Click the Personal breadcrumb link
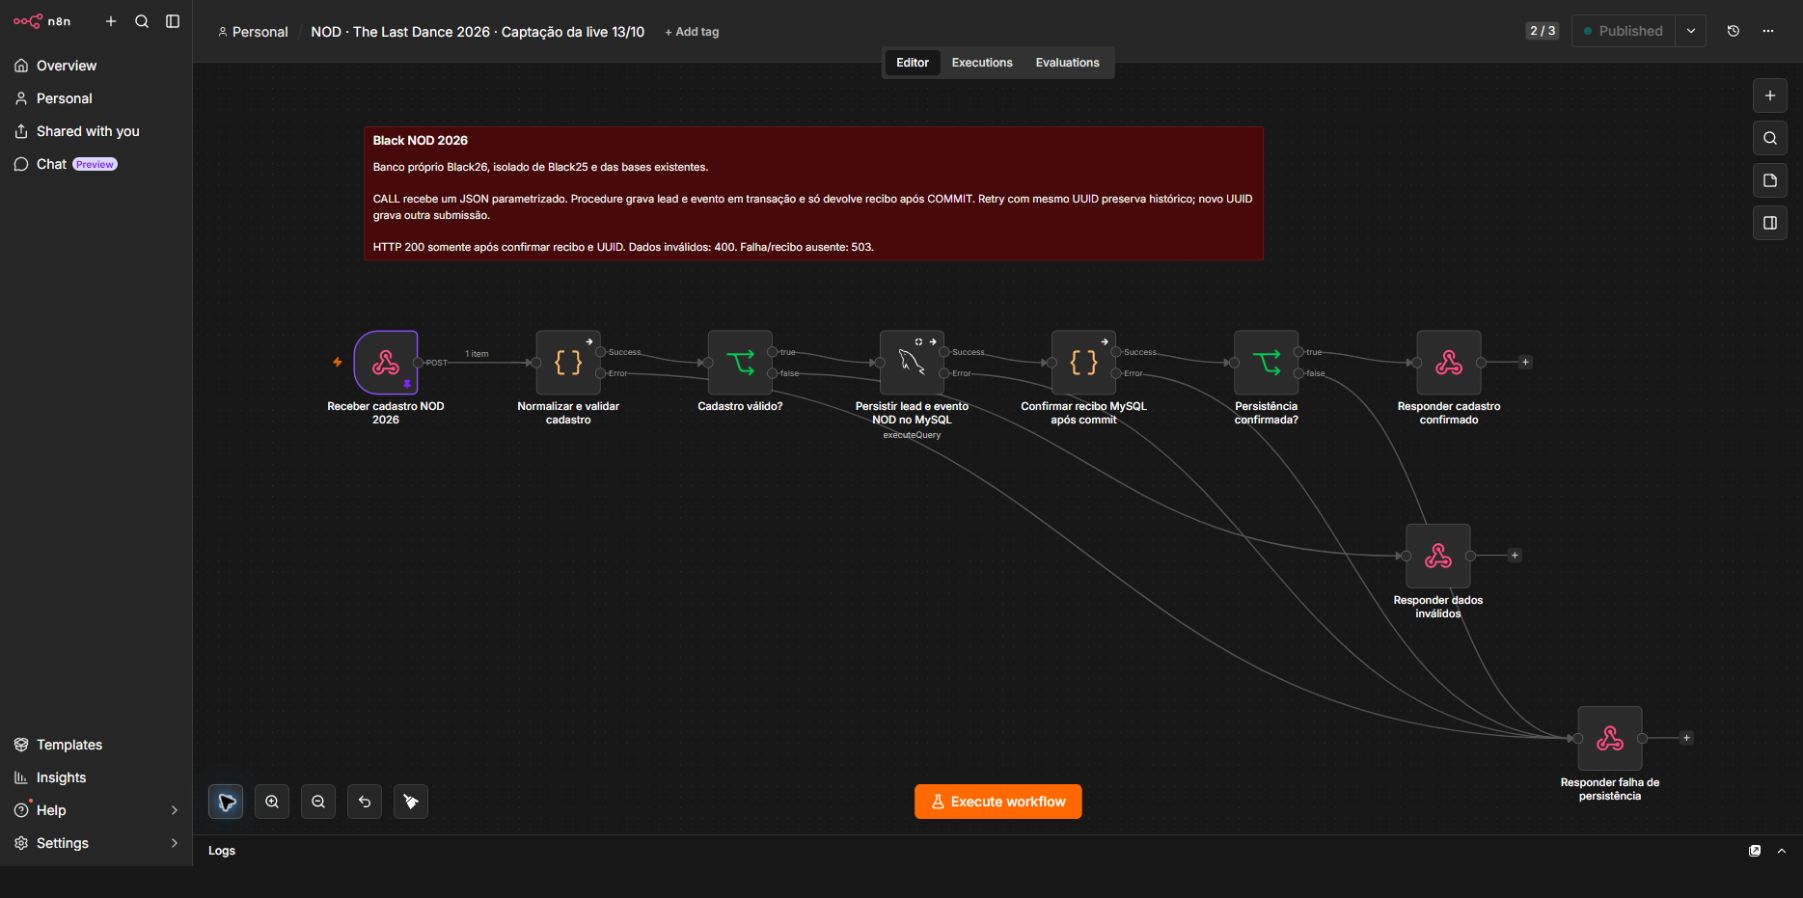1803x898 pixels. click(253, 32)
